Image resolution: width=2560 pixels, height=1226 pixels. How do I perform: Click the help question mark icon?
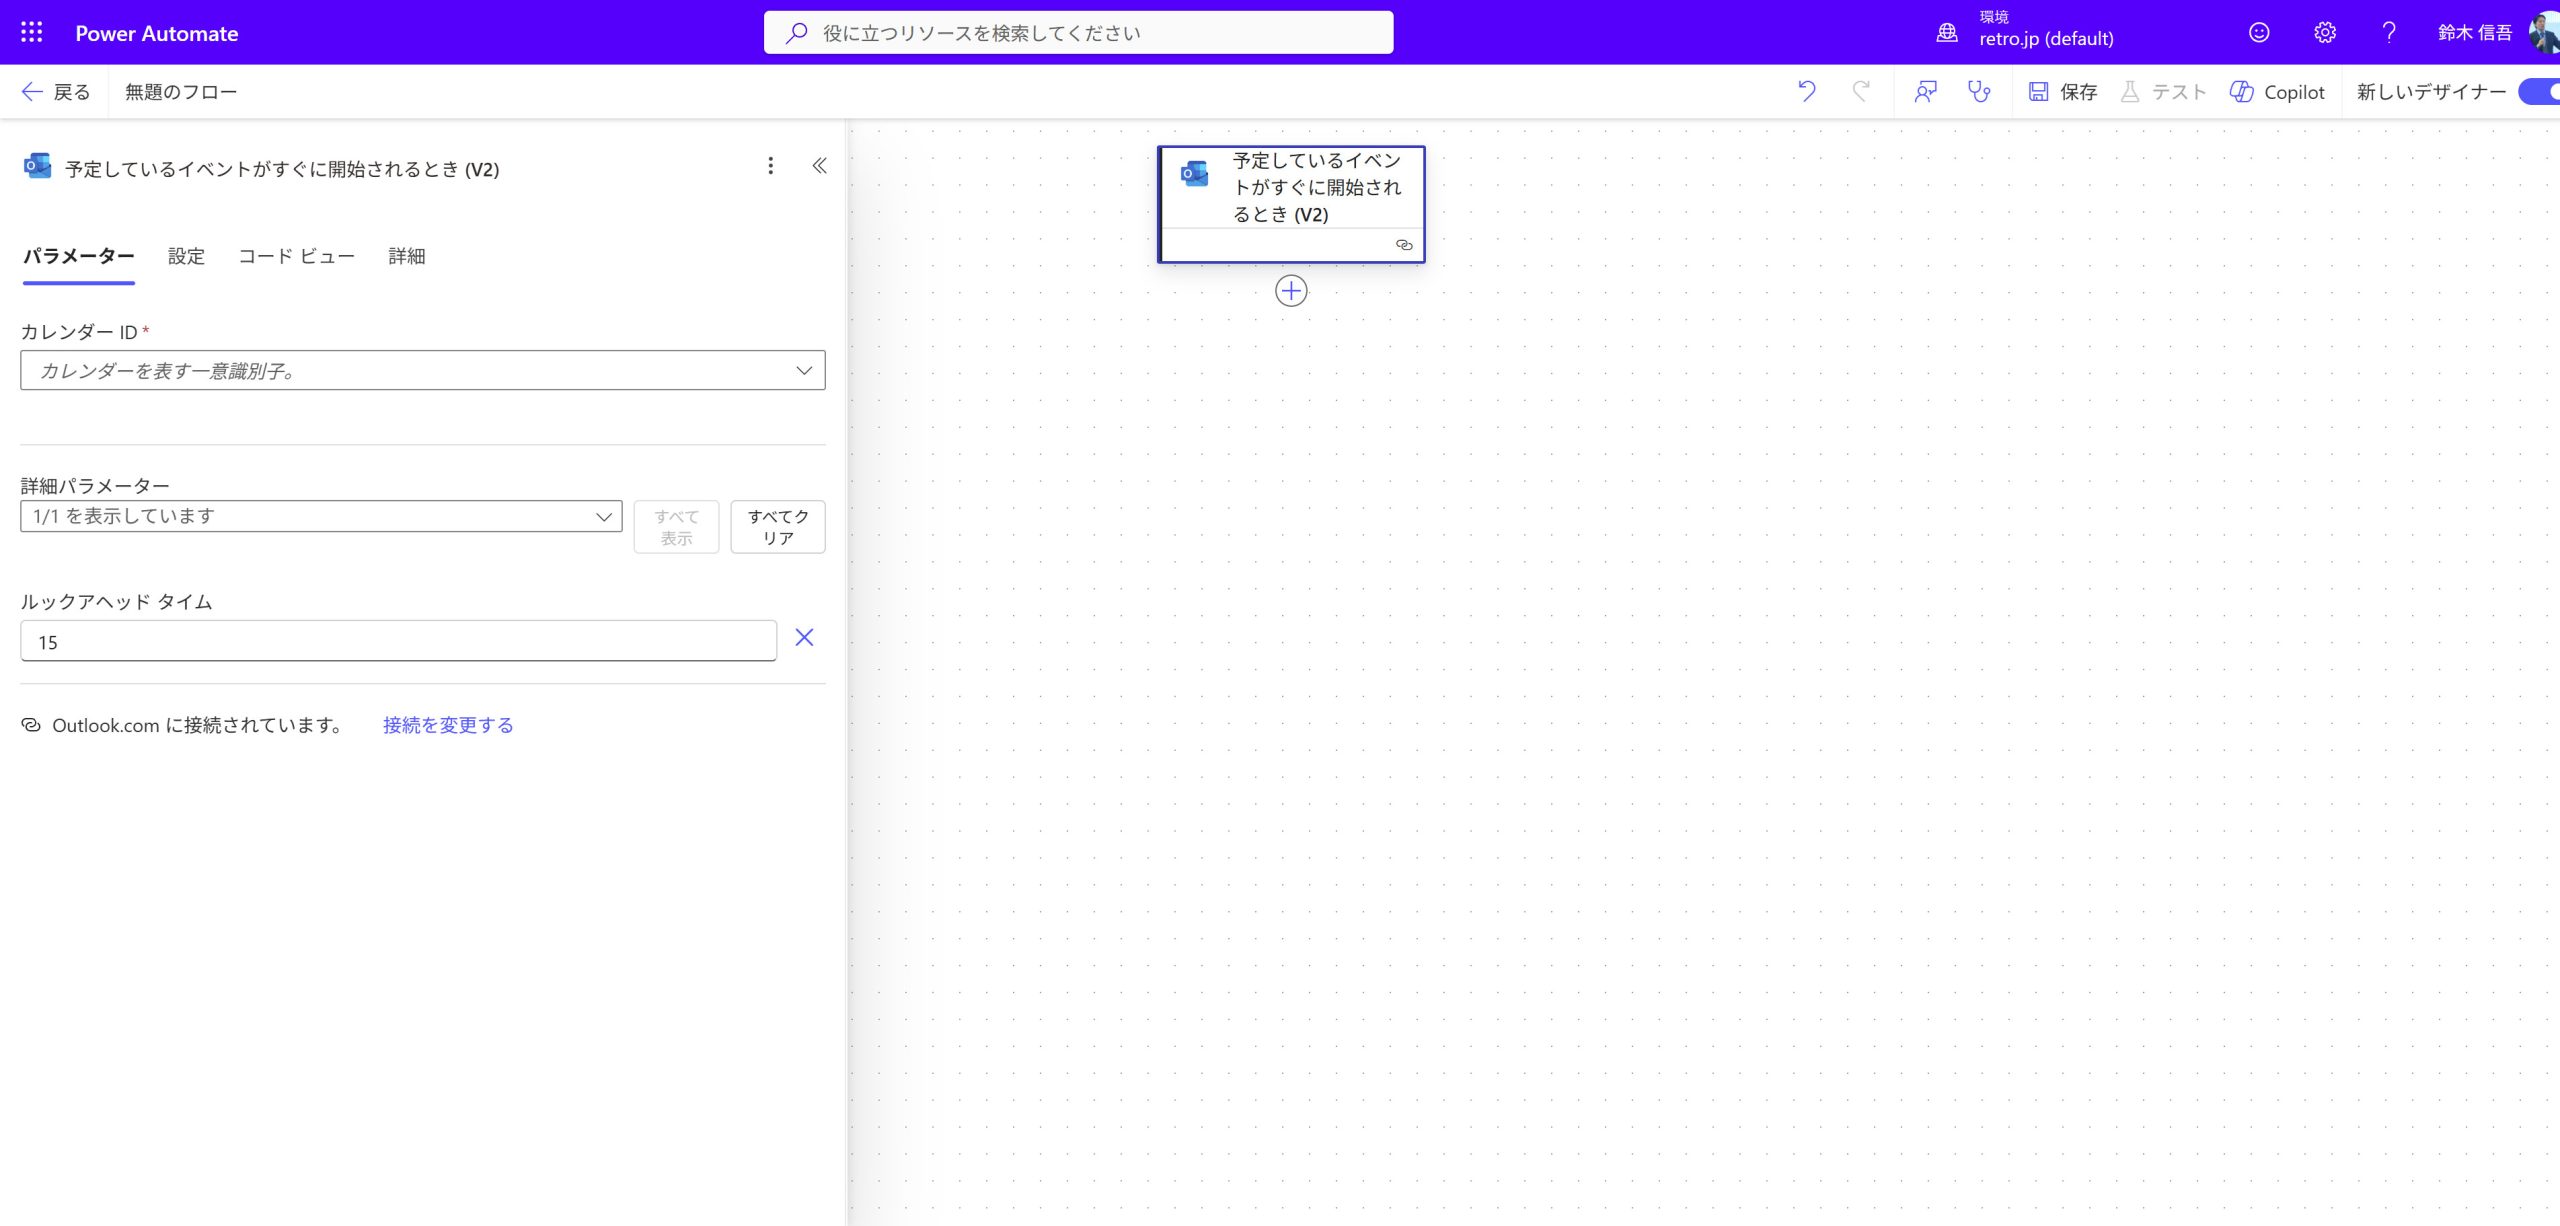click(x=2389, y=32)
